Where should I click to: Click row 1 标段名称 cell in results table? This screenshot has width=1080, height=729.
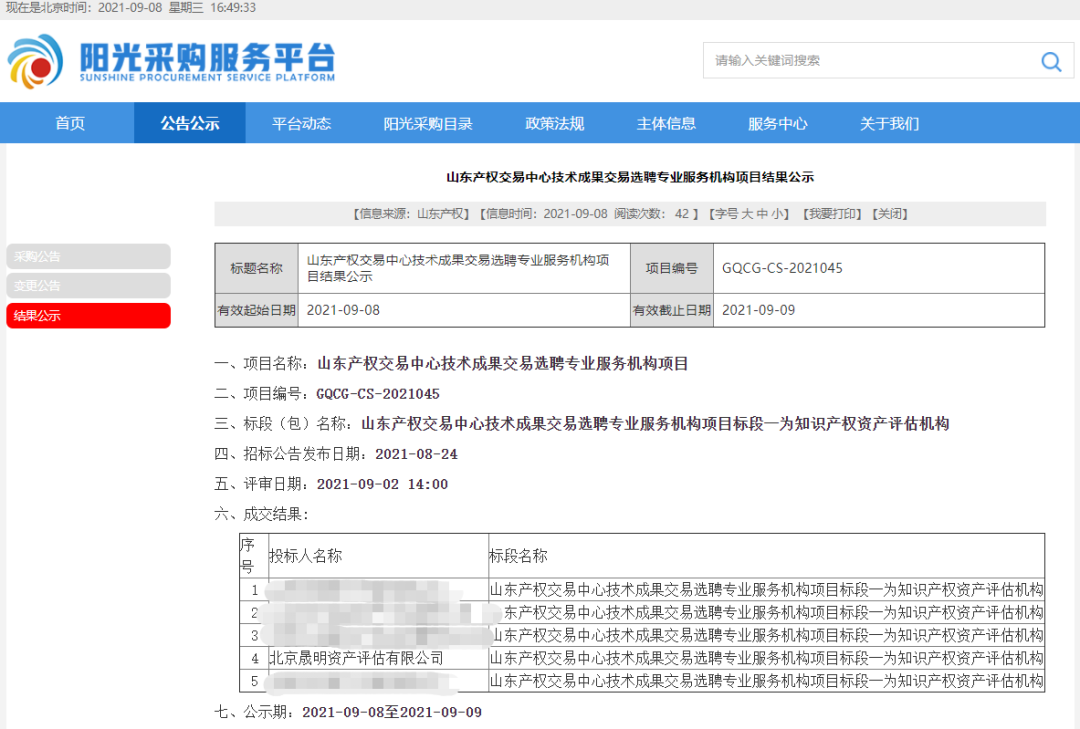[x=767, y=589]
